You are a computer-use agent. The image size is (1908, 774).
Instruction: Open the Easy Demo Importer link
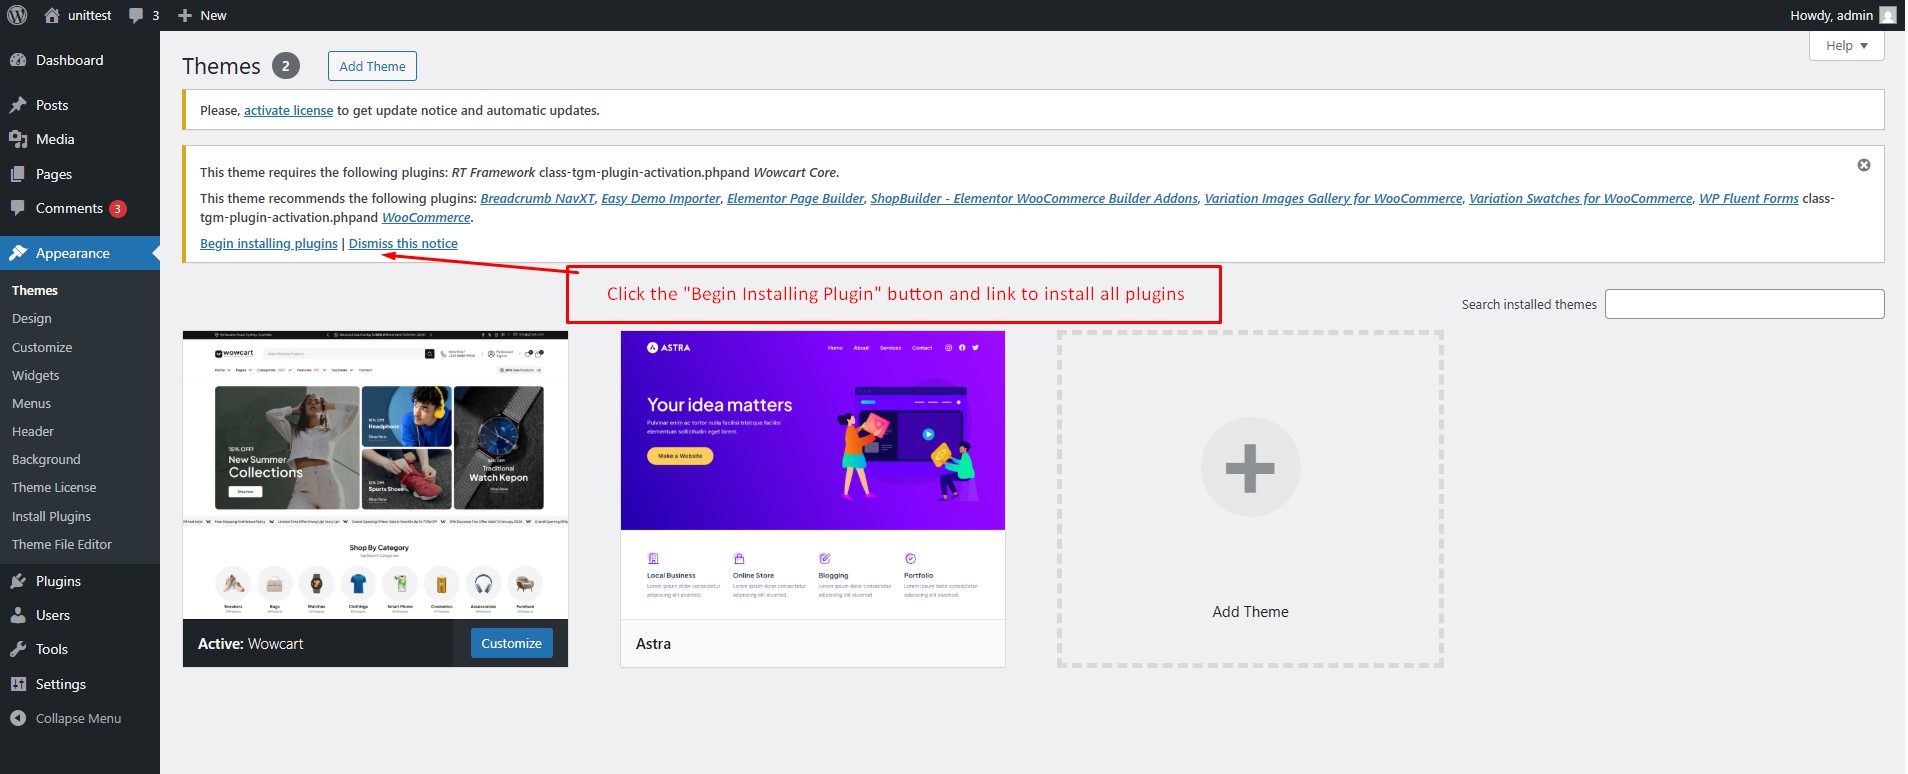[661, 198]
